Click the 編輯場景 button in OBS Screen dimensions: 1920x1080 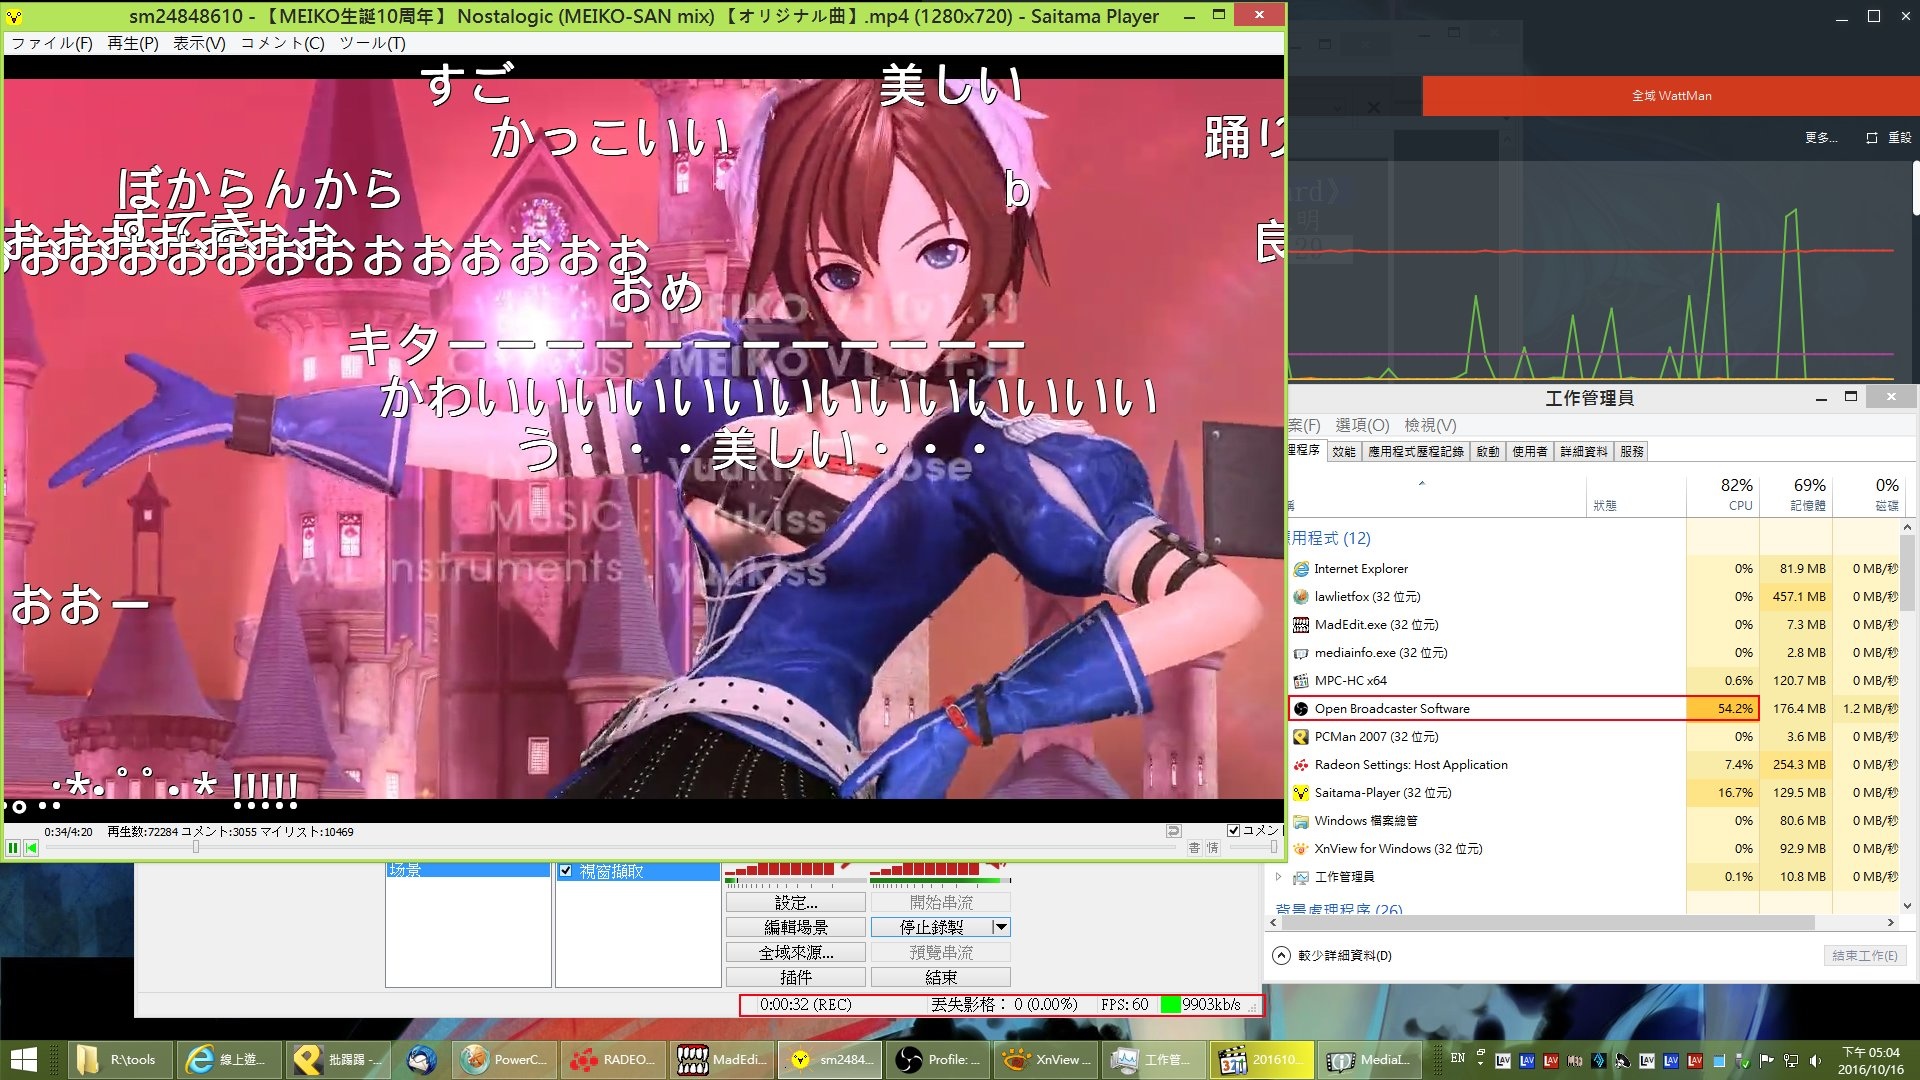pyautogui.click(x=796, y=928)
